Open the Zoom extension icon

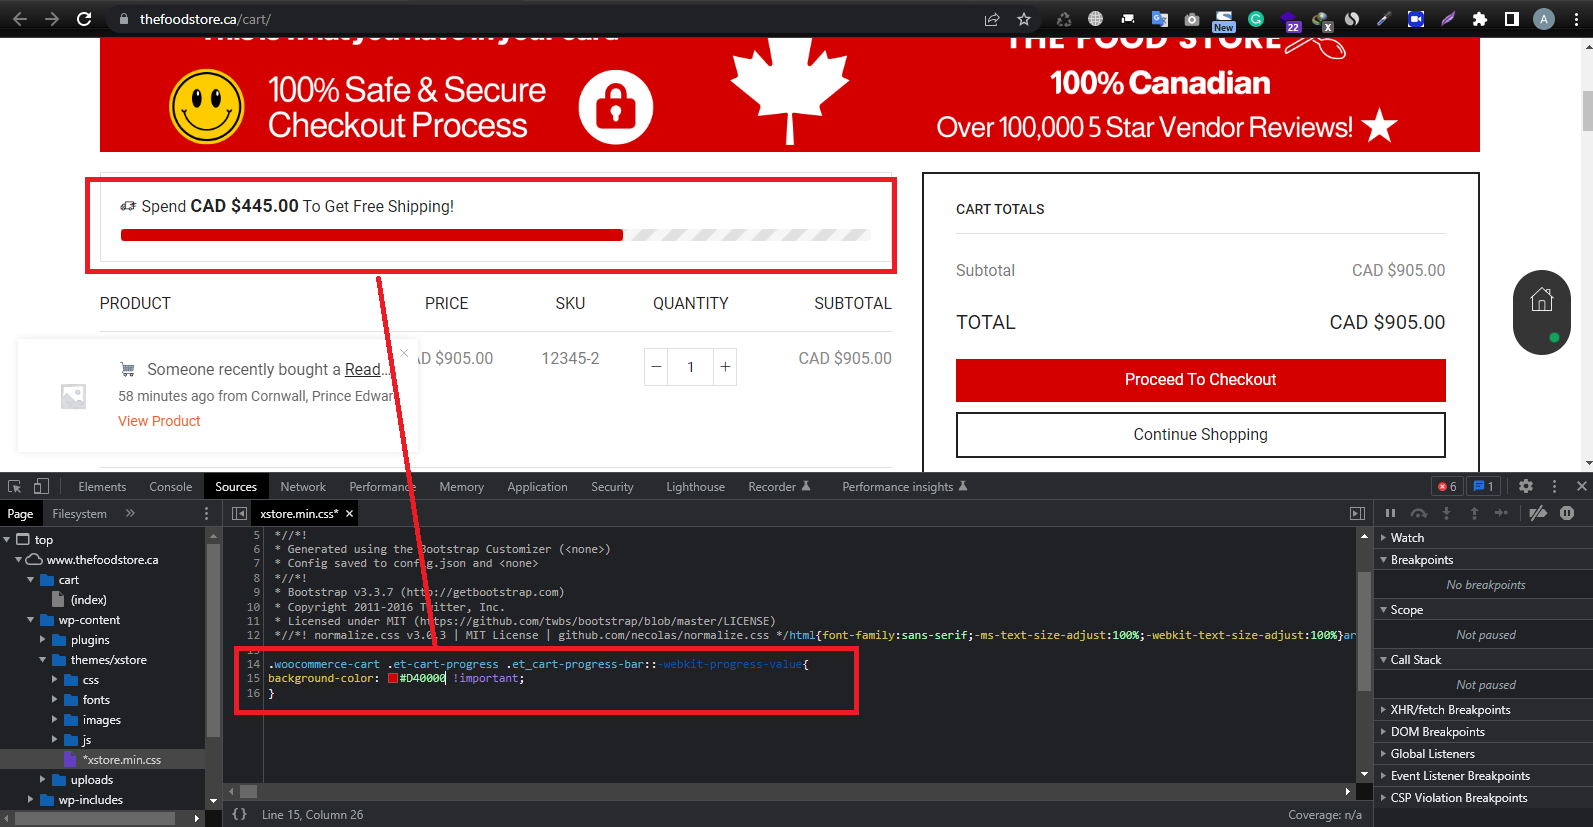[1416, 19]
